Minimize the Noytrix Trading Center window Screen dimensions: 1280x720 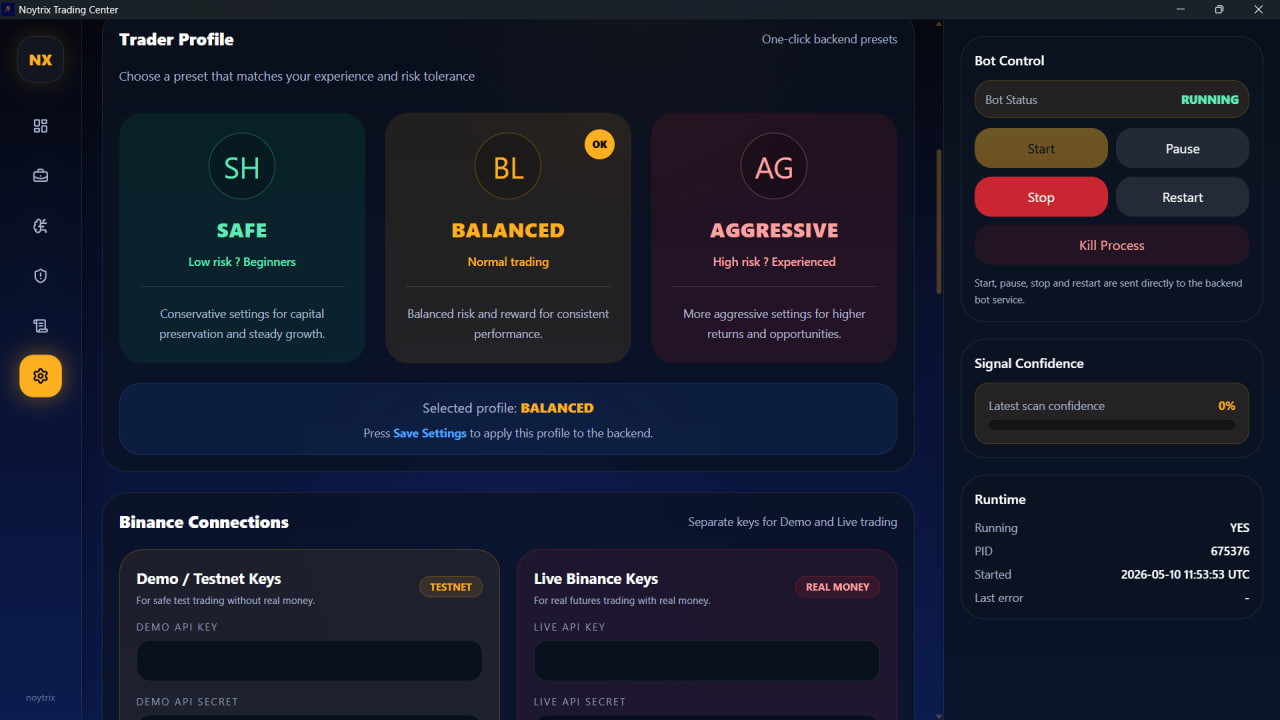click(x=1181, y=9)
